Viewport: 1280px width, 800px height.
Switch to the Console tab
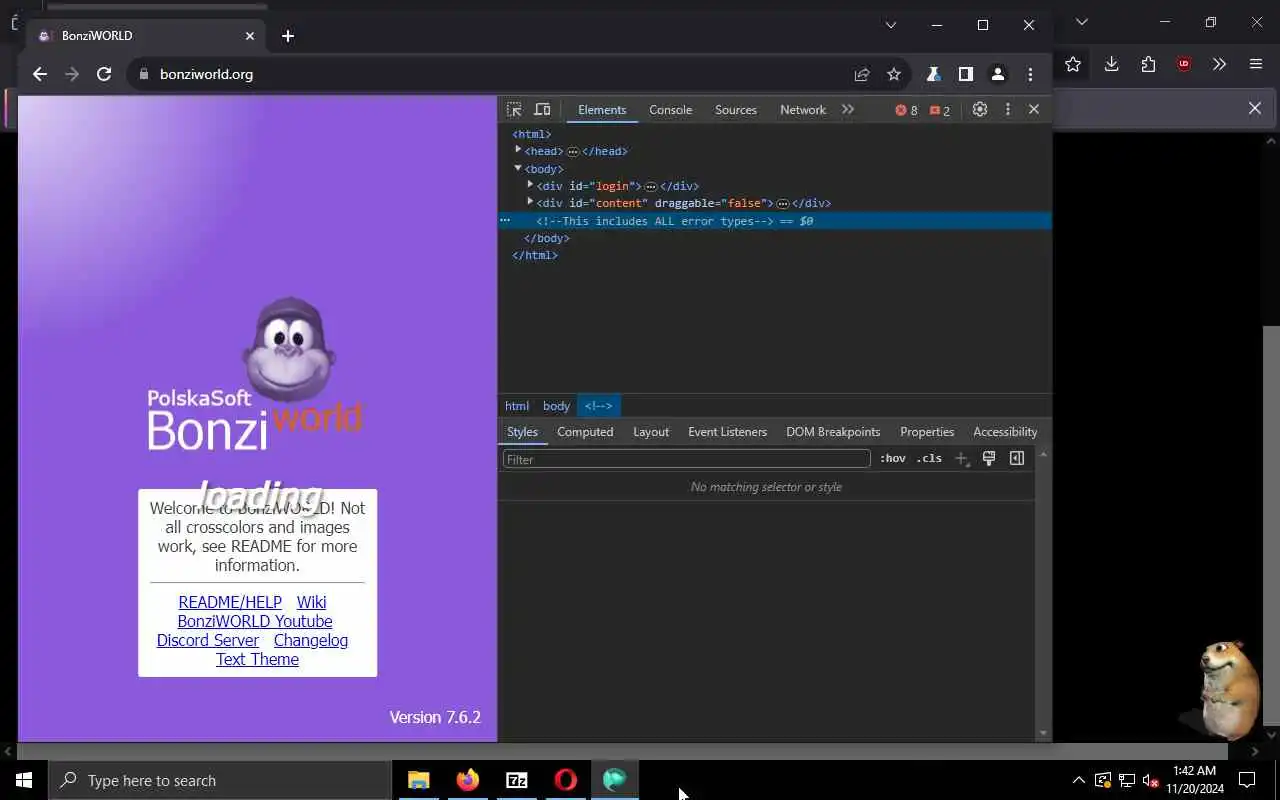pyautogui.click(x=670, y=110)
